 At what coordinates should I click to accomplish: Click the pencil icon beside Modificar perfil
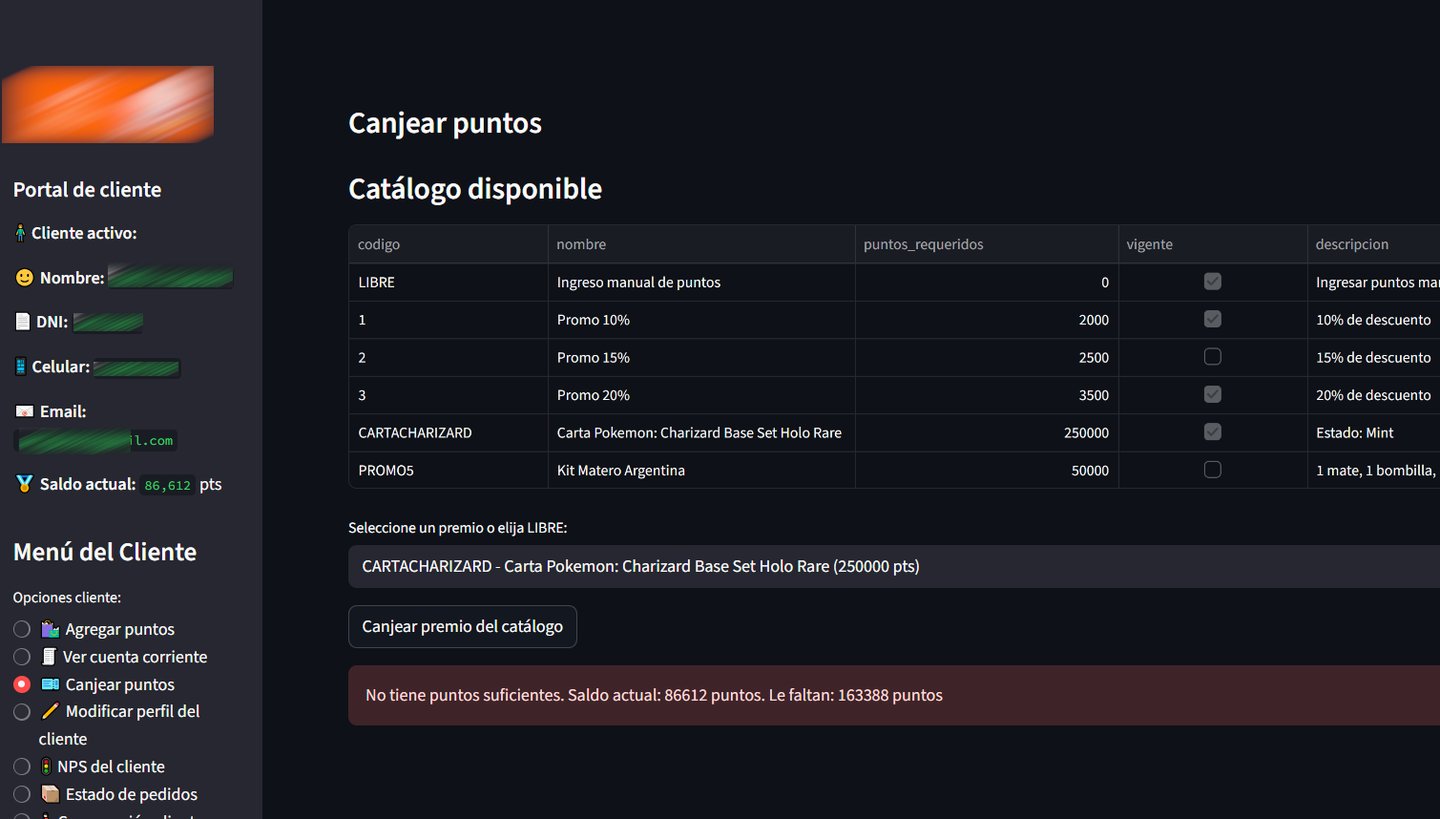(x=50, y=712)
